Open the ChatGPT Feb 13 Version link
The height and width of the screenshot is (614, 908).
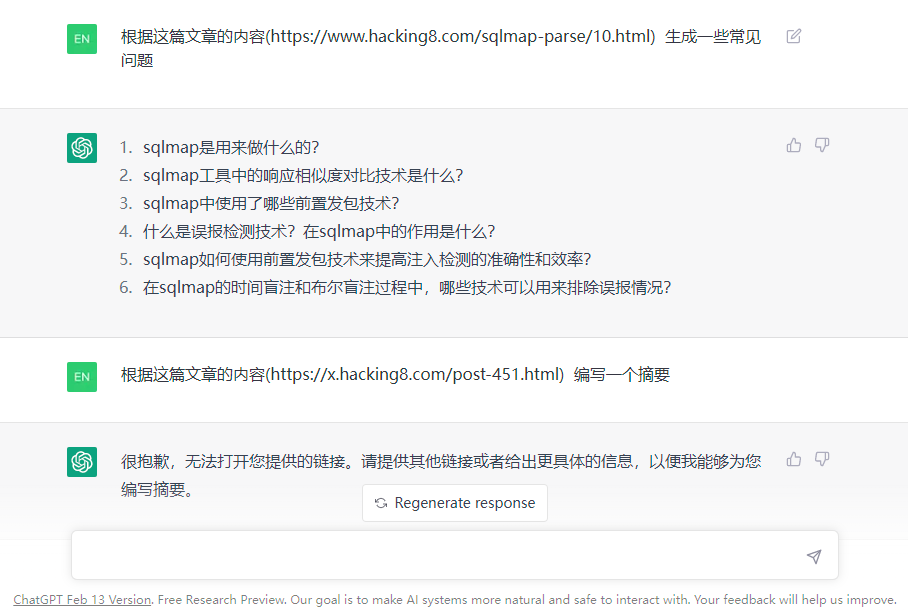[82, 600]
